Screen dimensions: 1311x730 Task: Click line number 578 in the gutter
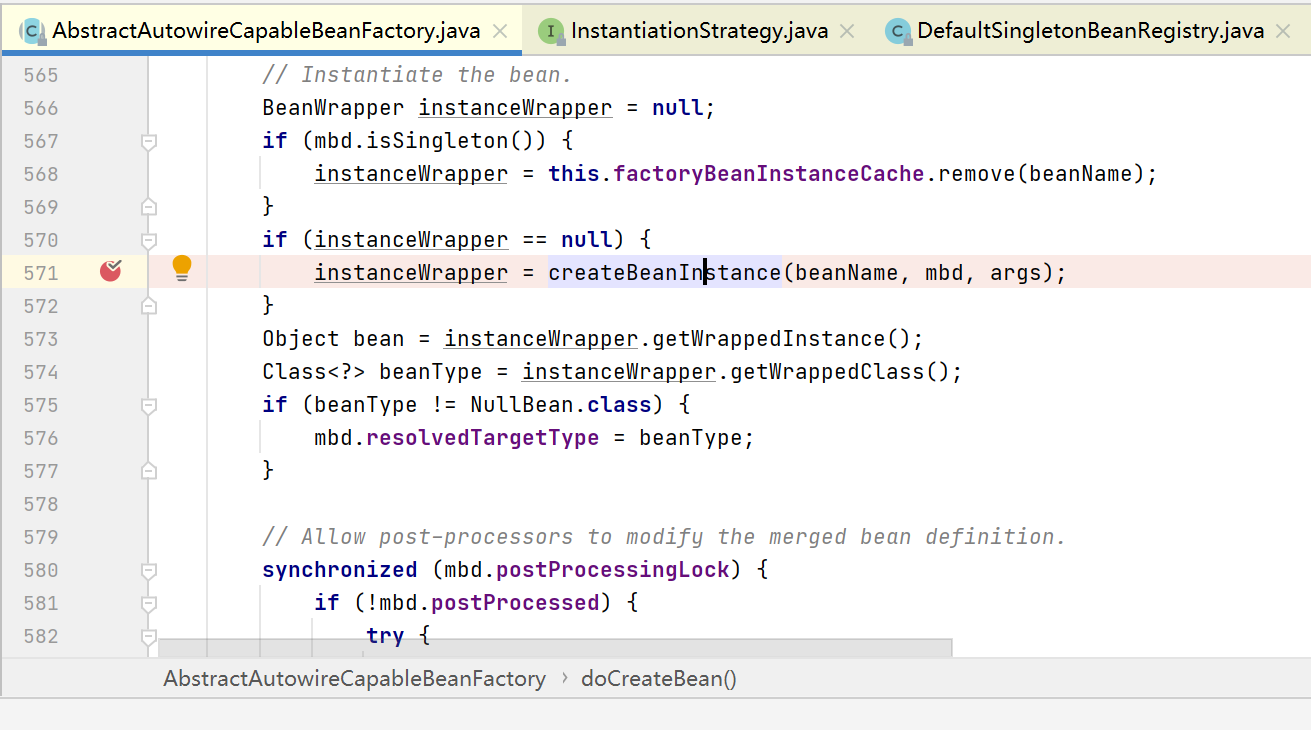[x=41, y=504]
